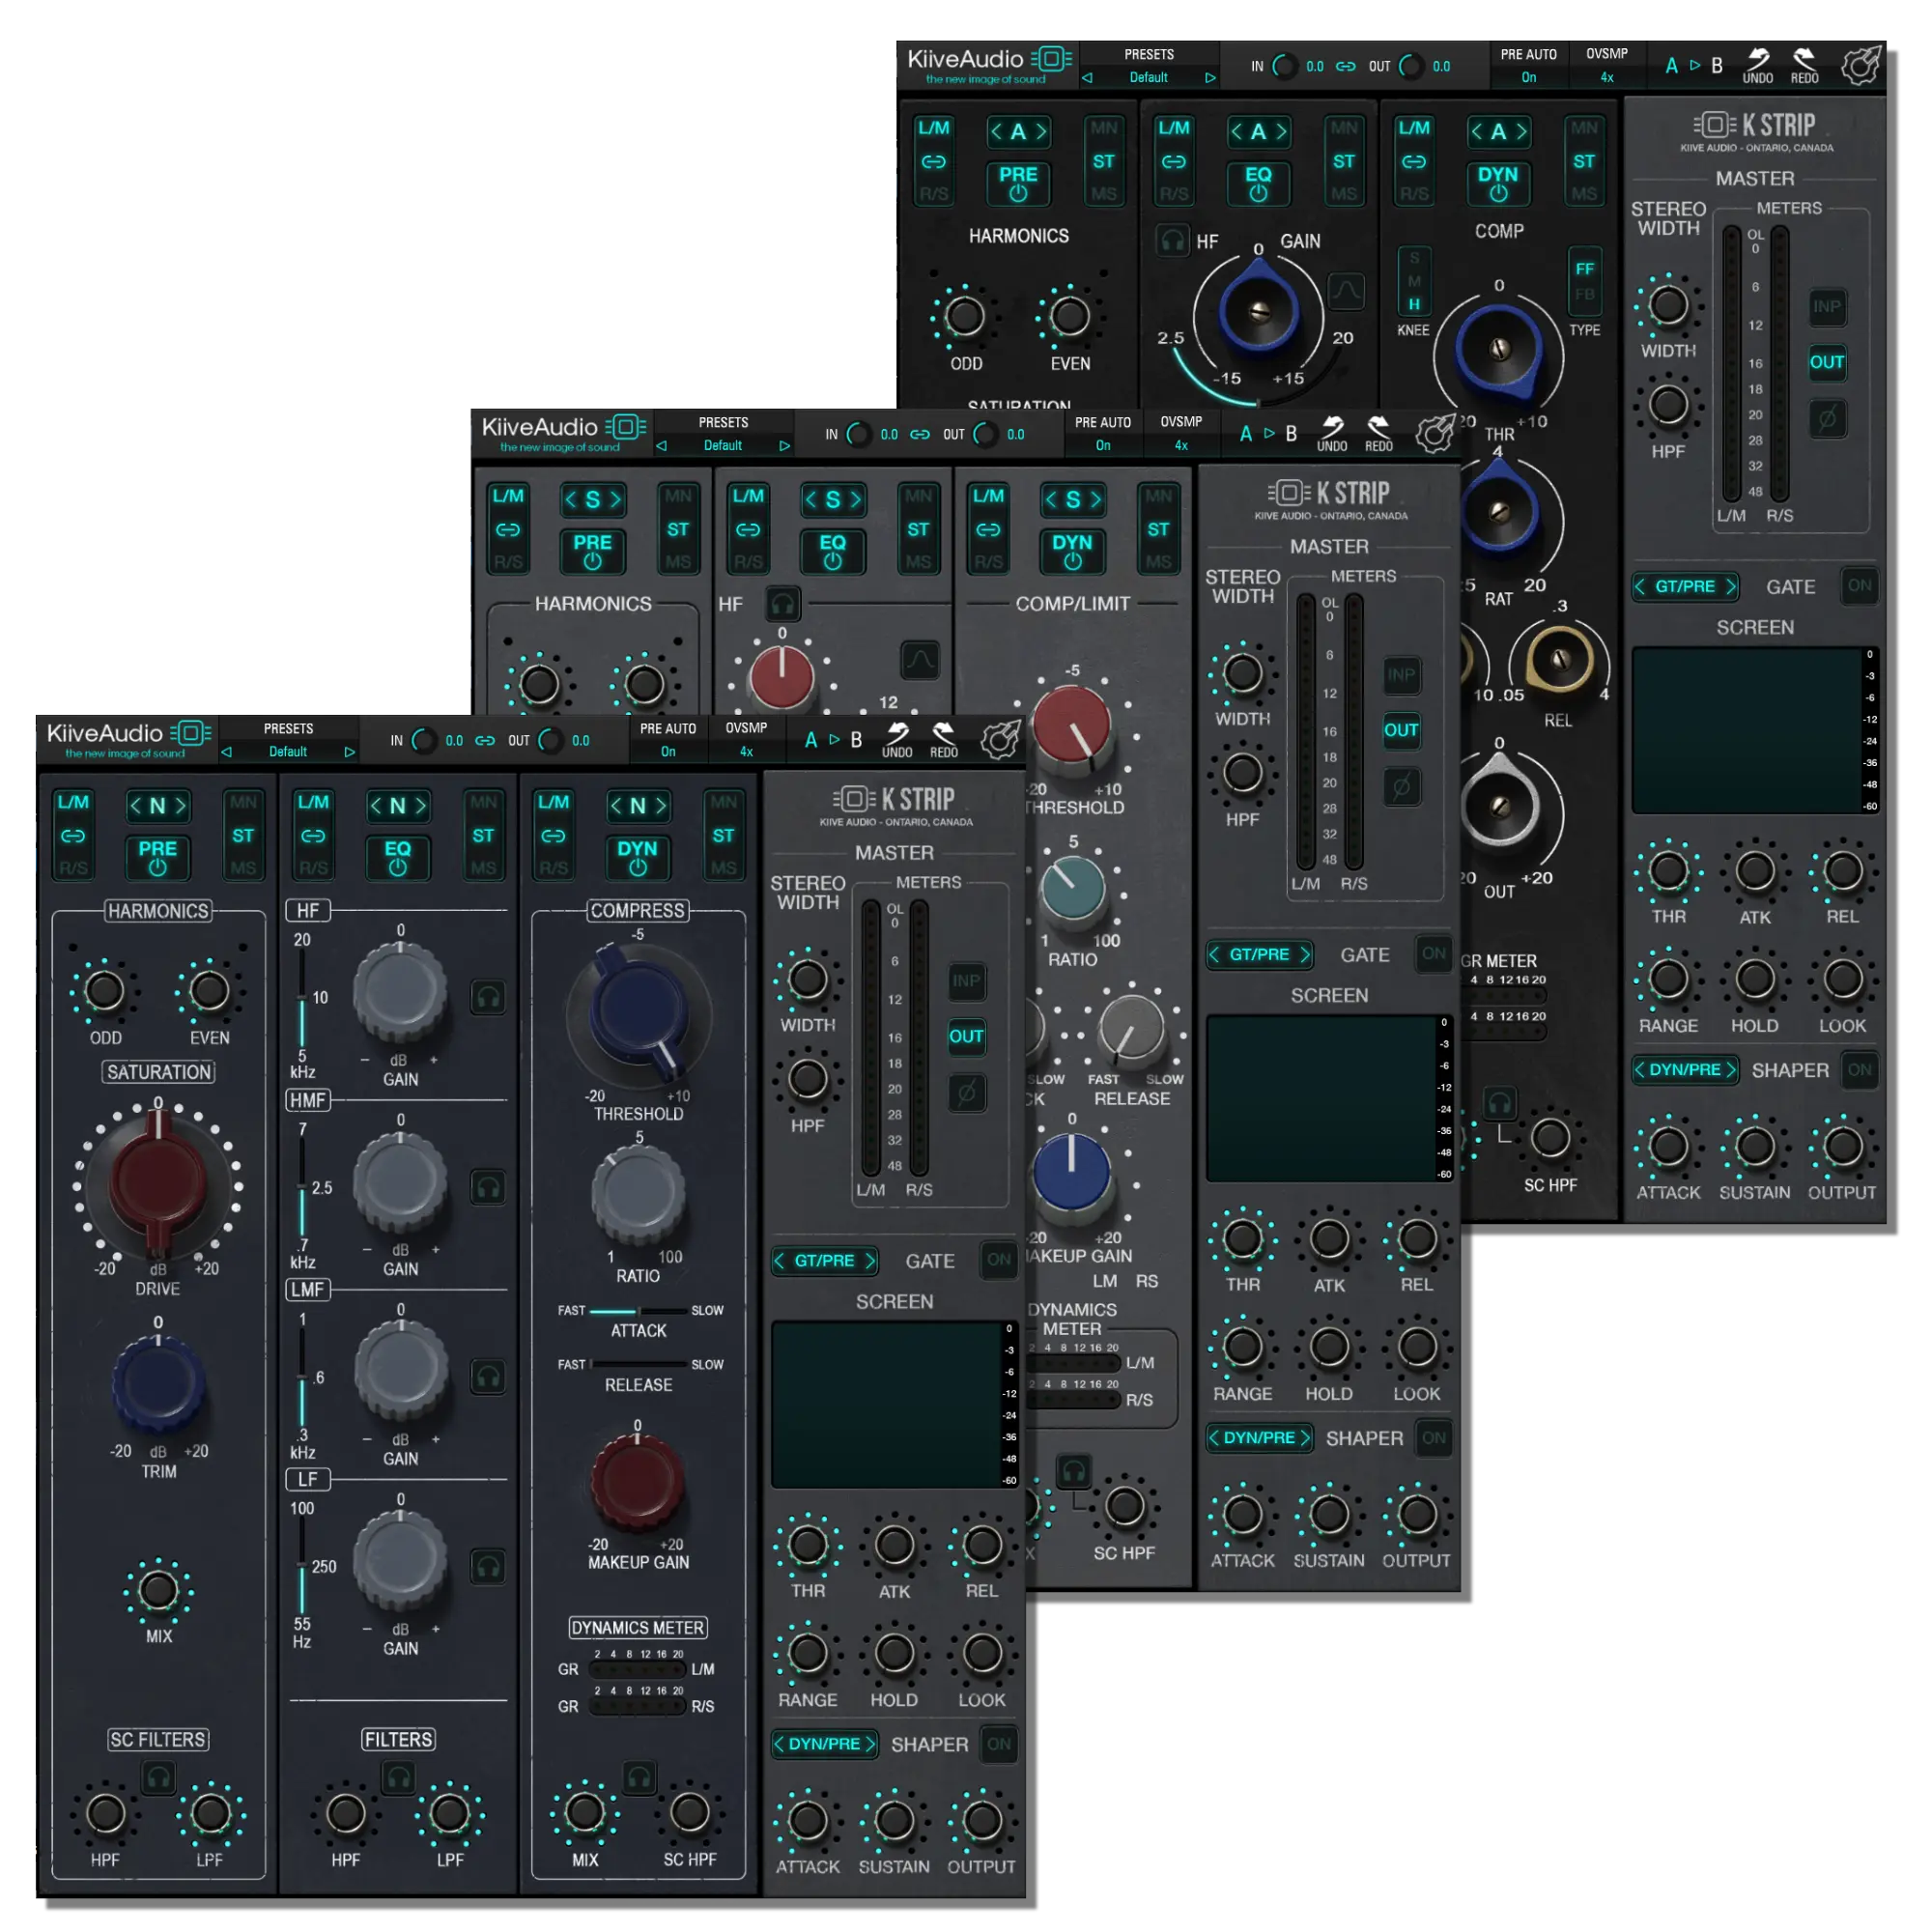Viewport: 1932px width, 1932px height.
Task: Click the PRE AUTO On option in the S-model header
Action: point(1103,445)
